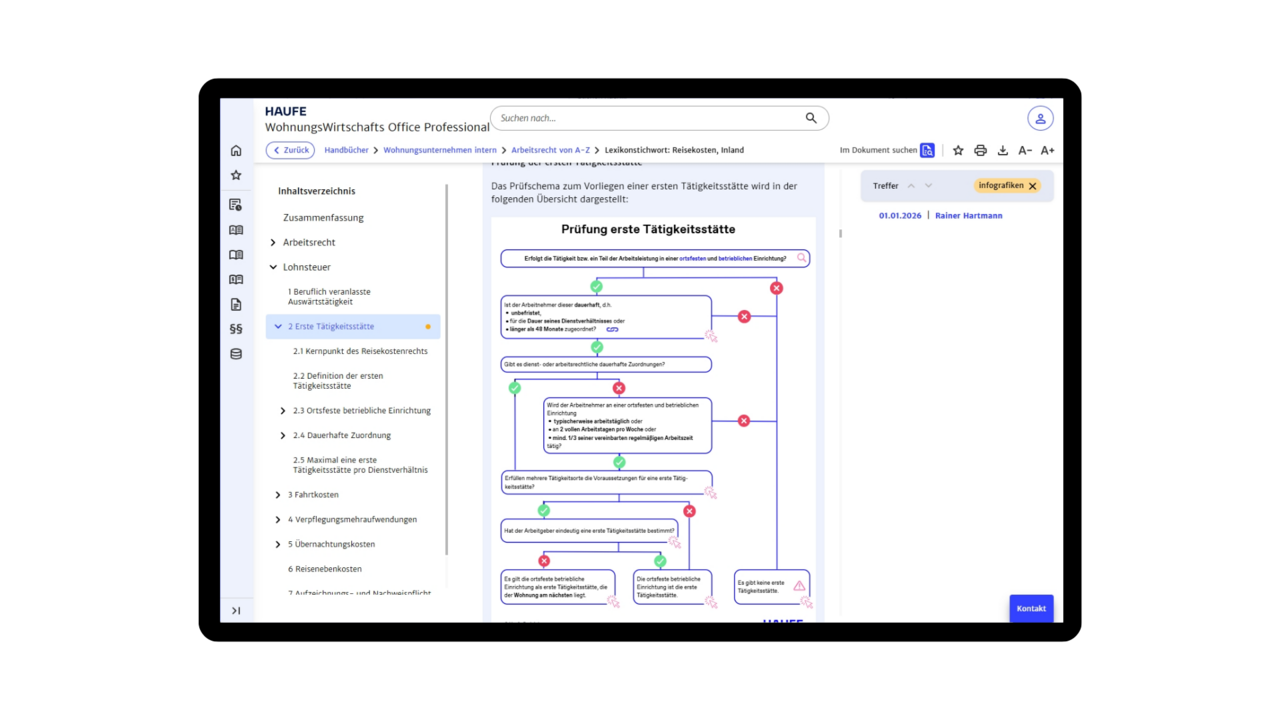The width and height of the screenshot is (1280, 720).
Task: Open Zusammenfassung in table of contents
Action: (x=323, y=218)
